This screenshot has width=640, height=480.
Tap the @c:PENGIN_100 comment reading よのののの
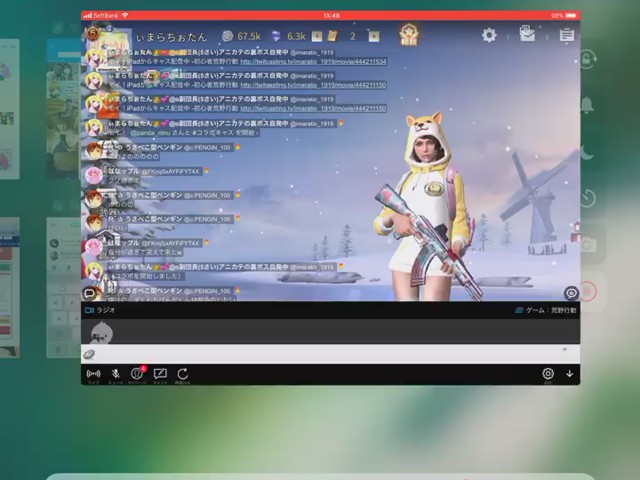click(133, 157)
